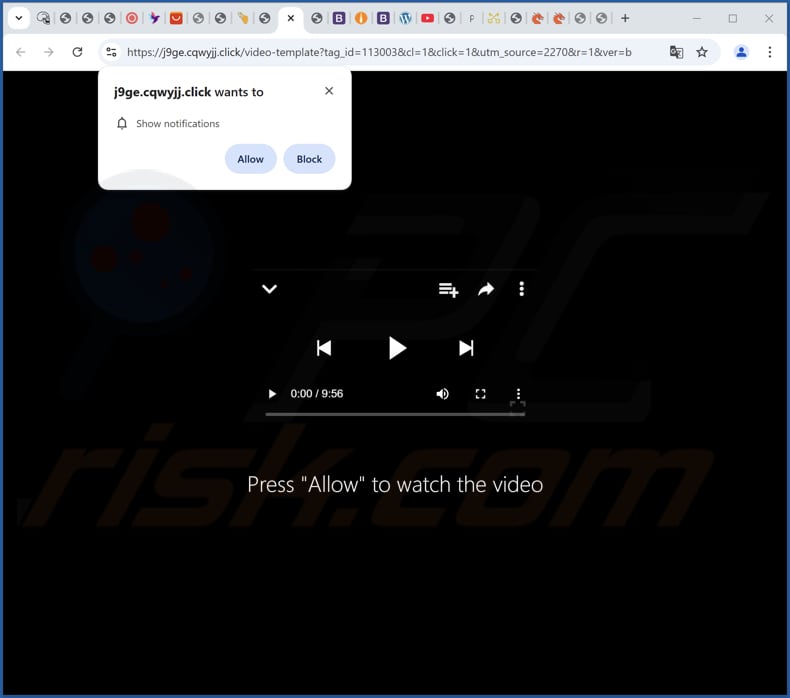This screenshot has height=698, width=790.
Task: Minimize the browser window
Action: pos(697,18)
